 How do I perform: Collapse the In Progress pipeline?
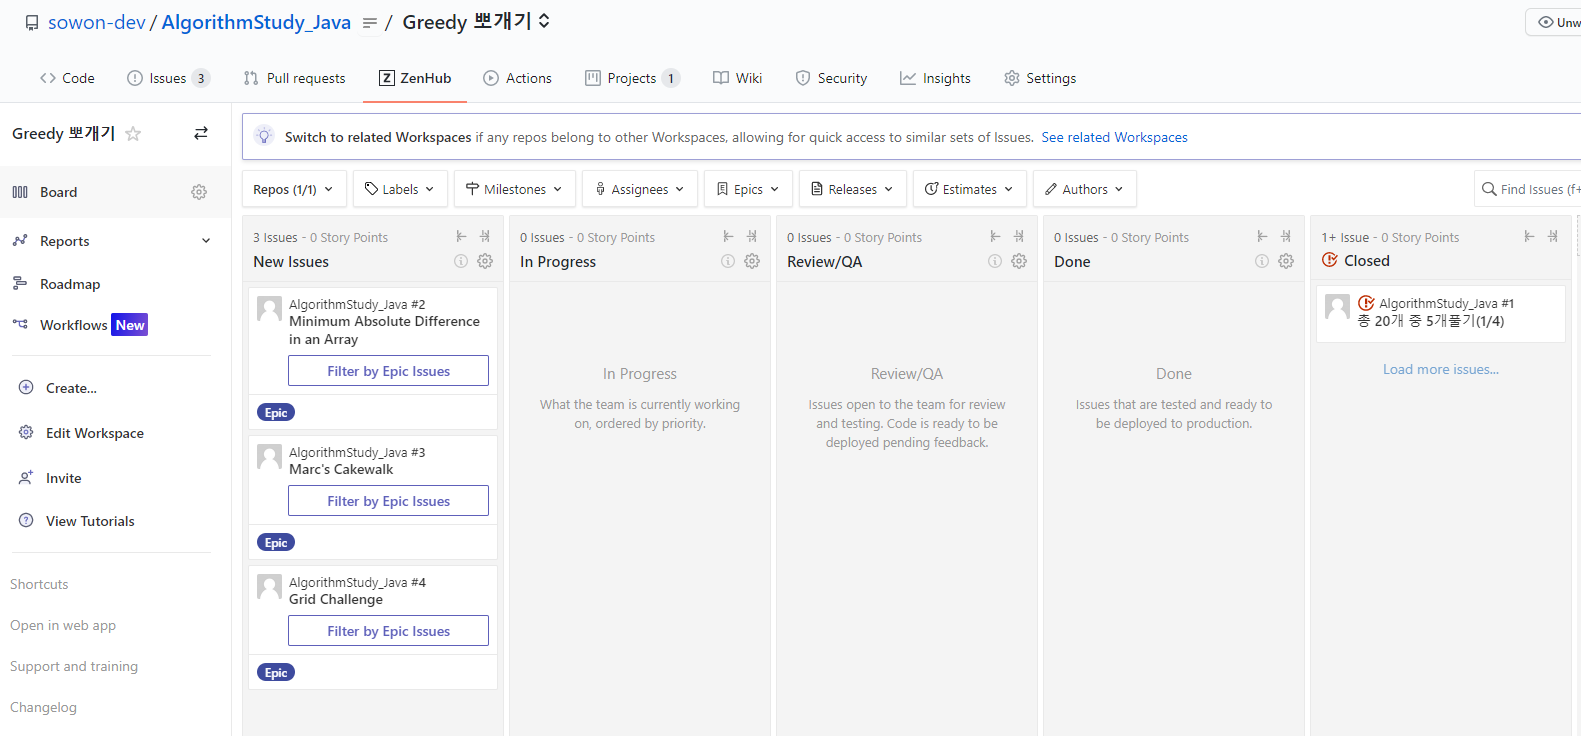pyautogui.click(x=728, y=236)
